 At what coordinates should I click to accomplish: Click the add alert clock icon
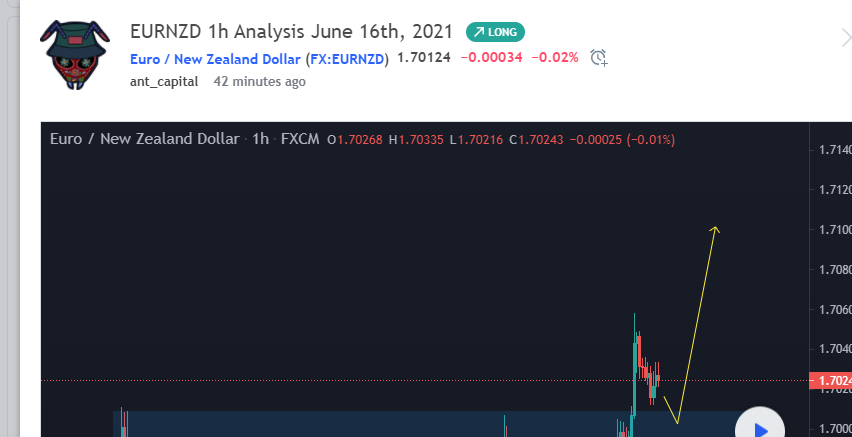coord(599,58)
